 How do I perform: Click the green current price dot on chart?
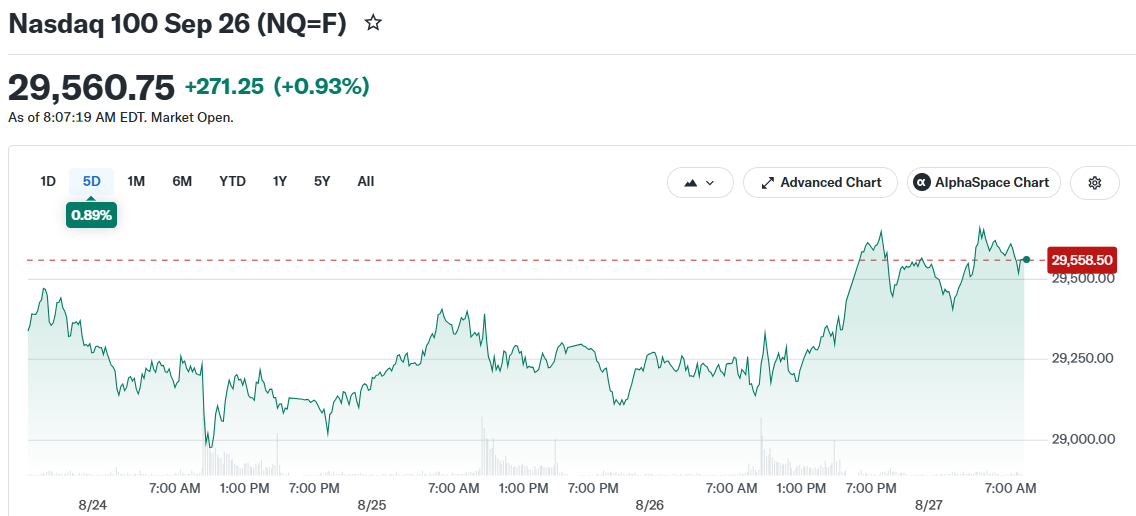click(1026, 259)
